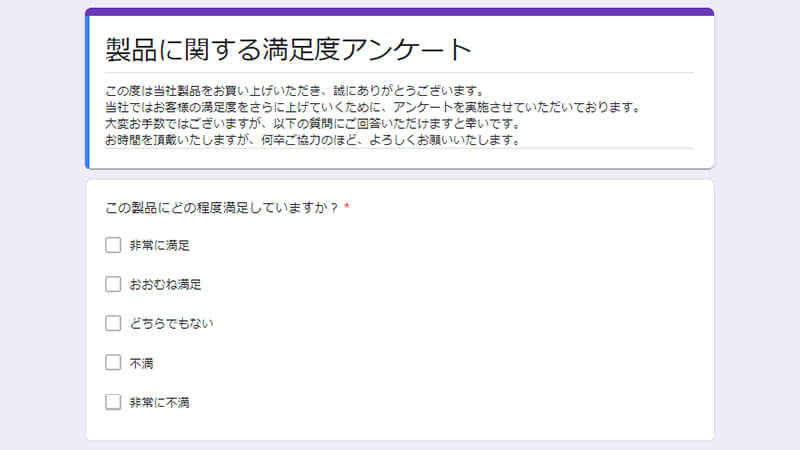
Task: Click the purple top bar of the header card
Action: [400, 12]
